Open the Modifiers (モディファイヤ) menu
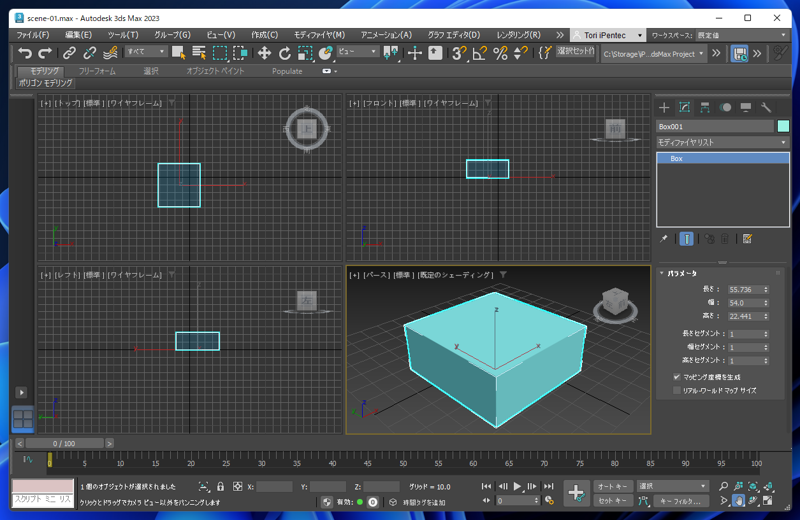 tap(319, 35)
